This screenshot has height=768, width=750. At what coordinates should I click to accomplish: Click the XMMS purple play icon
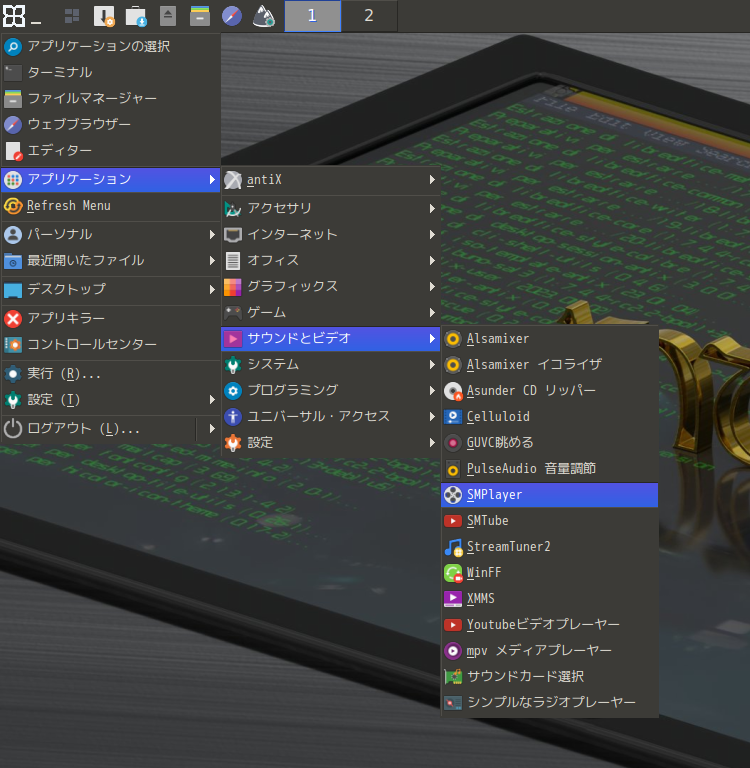pos(453,599)
